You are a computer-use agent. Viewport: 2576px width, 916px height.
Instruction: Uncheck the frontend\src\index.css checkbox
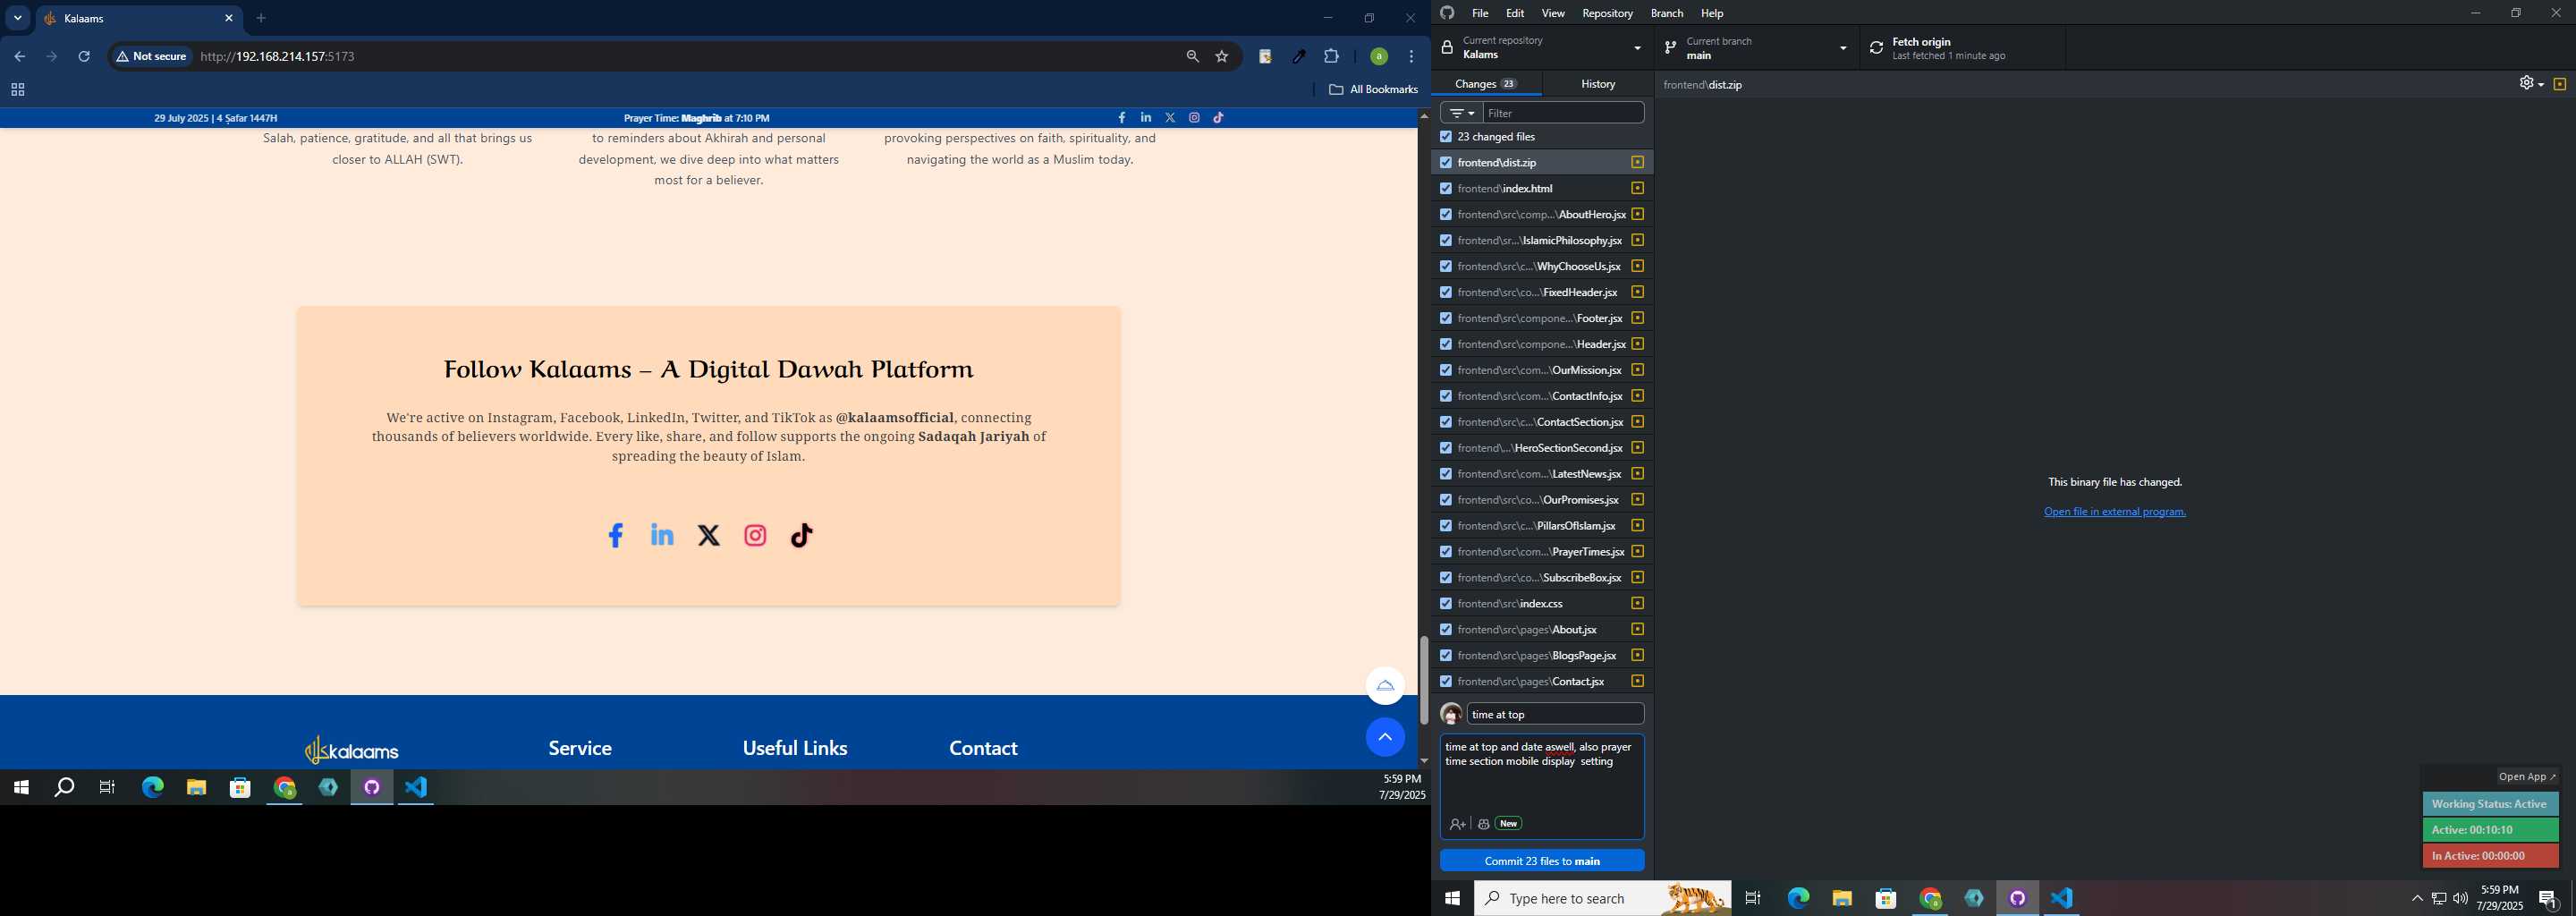pos(1445,604)
